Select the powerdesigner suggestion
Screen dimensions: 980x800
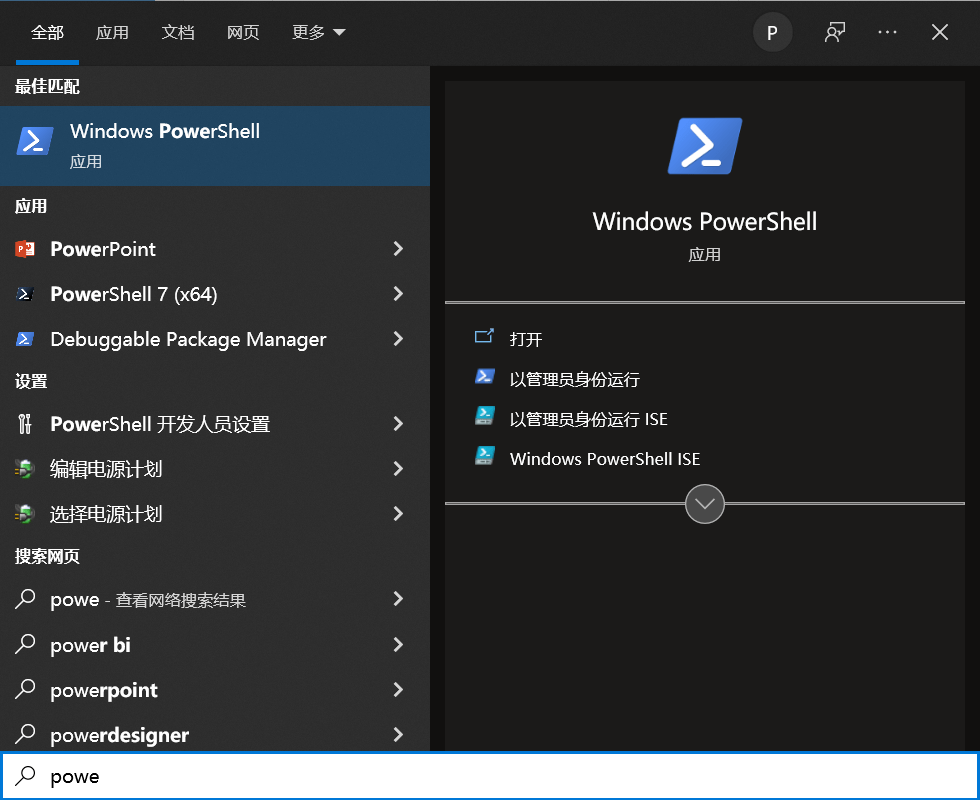click(x=119, y=736)
